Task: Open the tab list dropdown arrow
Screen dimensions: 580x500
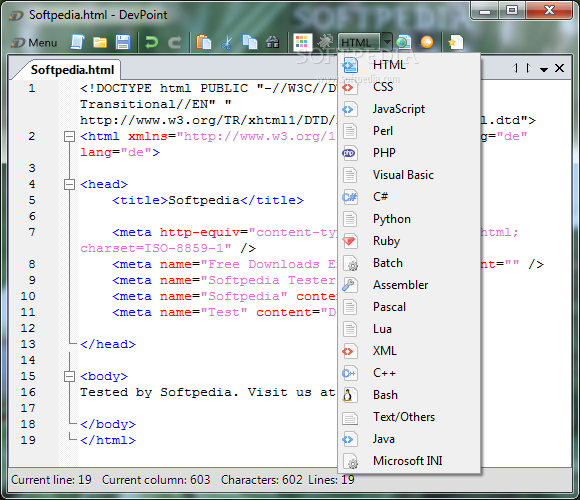Action: click(544, 69)
